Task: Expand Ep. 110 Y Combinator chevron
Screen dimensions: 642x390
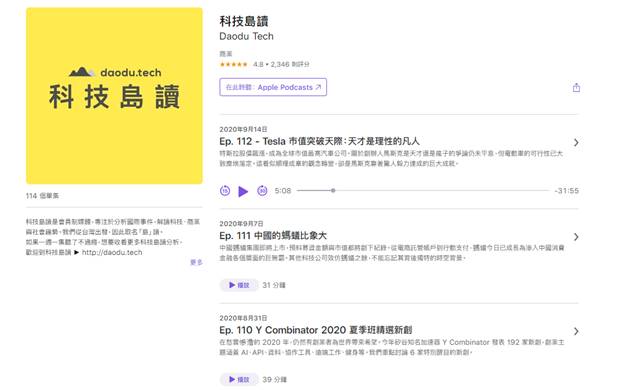Action: coord(576,331)
